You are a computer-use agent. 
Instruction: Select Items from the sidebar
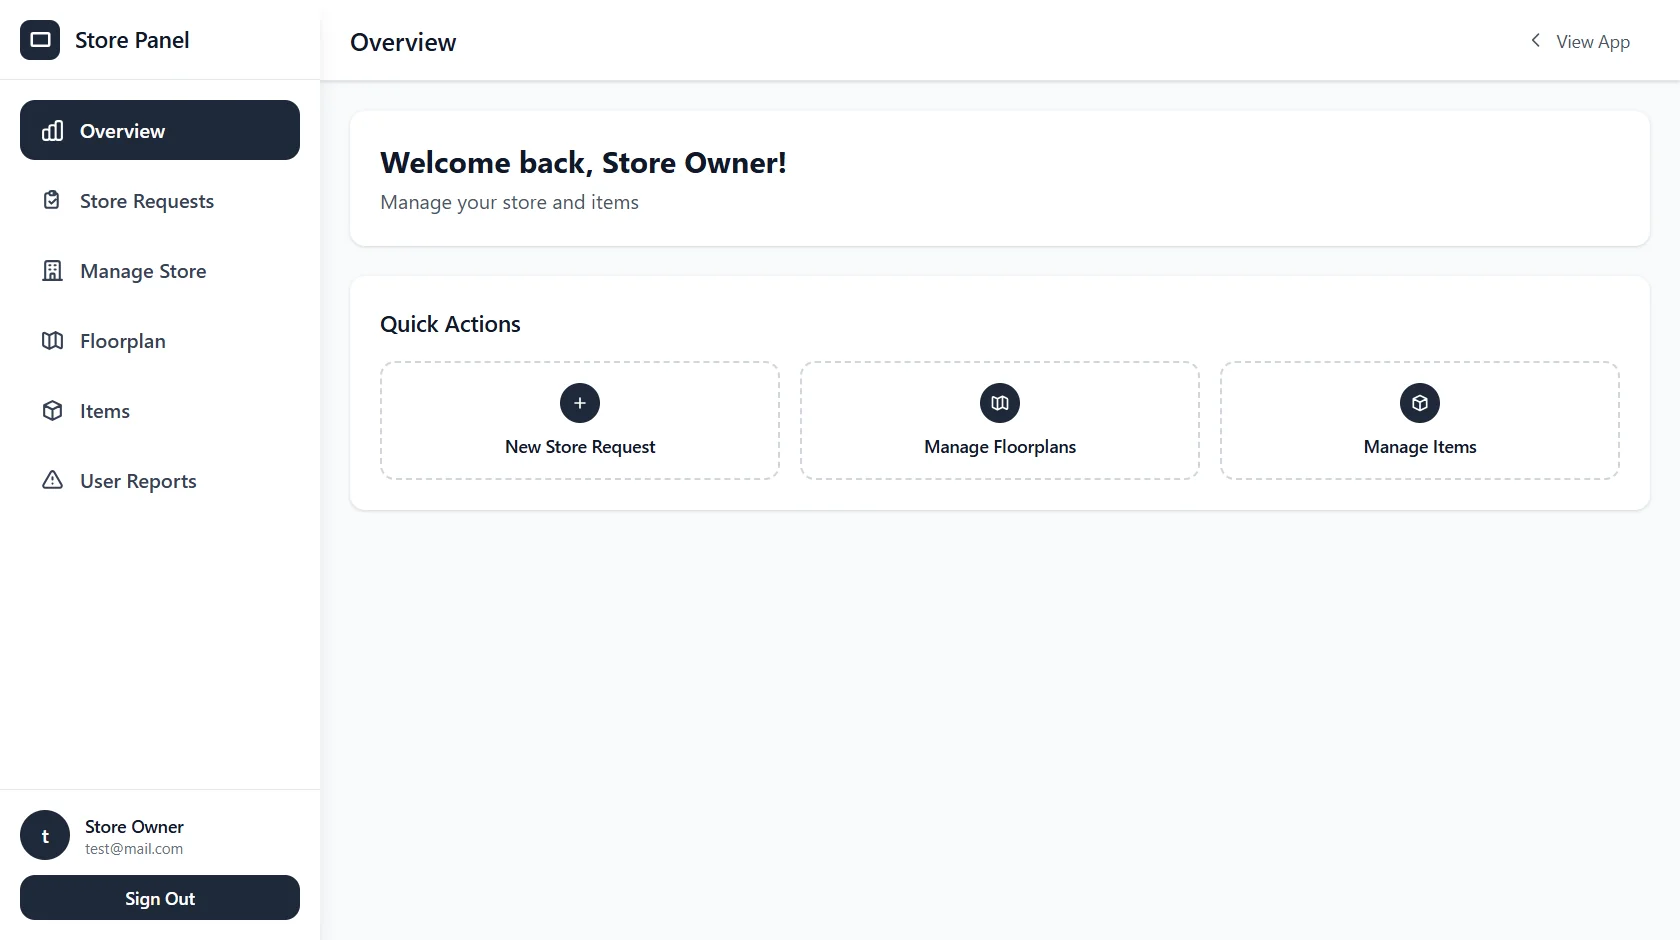tap(160, 410)
